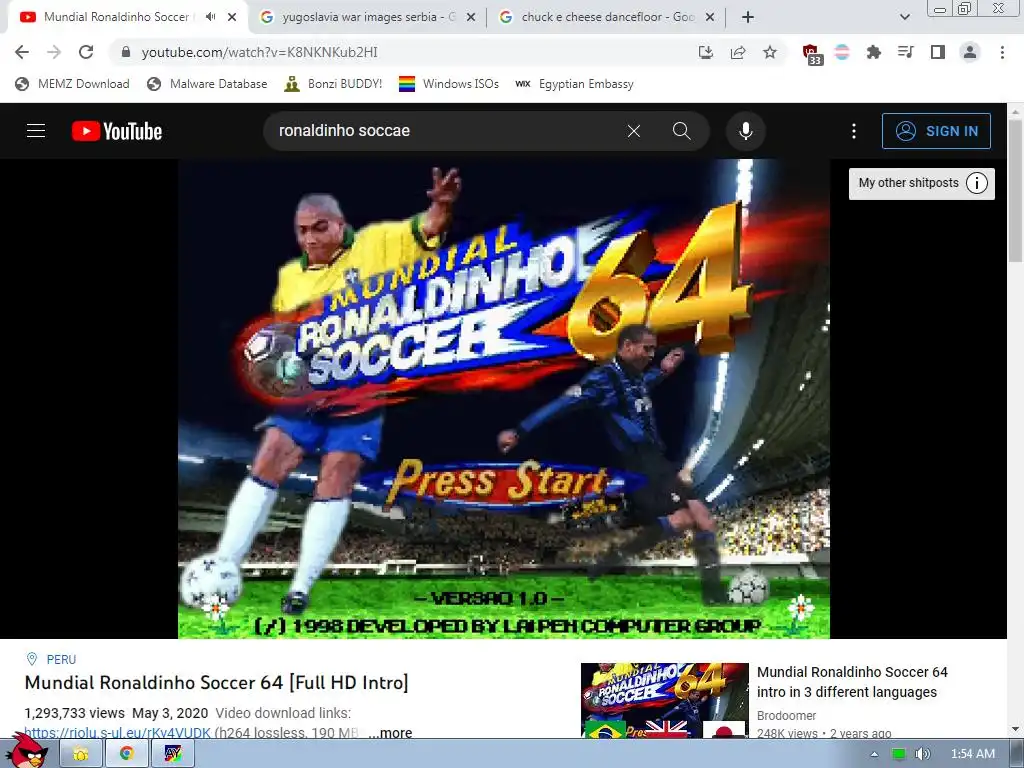This screenshot has height=768, width=1024.
Task: Show hidden system tray icons
Action: [x=873, y=754]
